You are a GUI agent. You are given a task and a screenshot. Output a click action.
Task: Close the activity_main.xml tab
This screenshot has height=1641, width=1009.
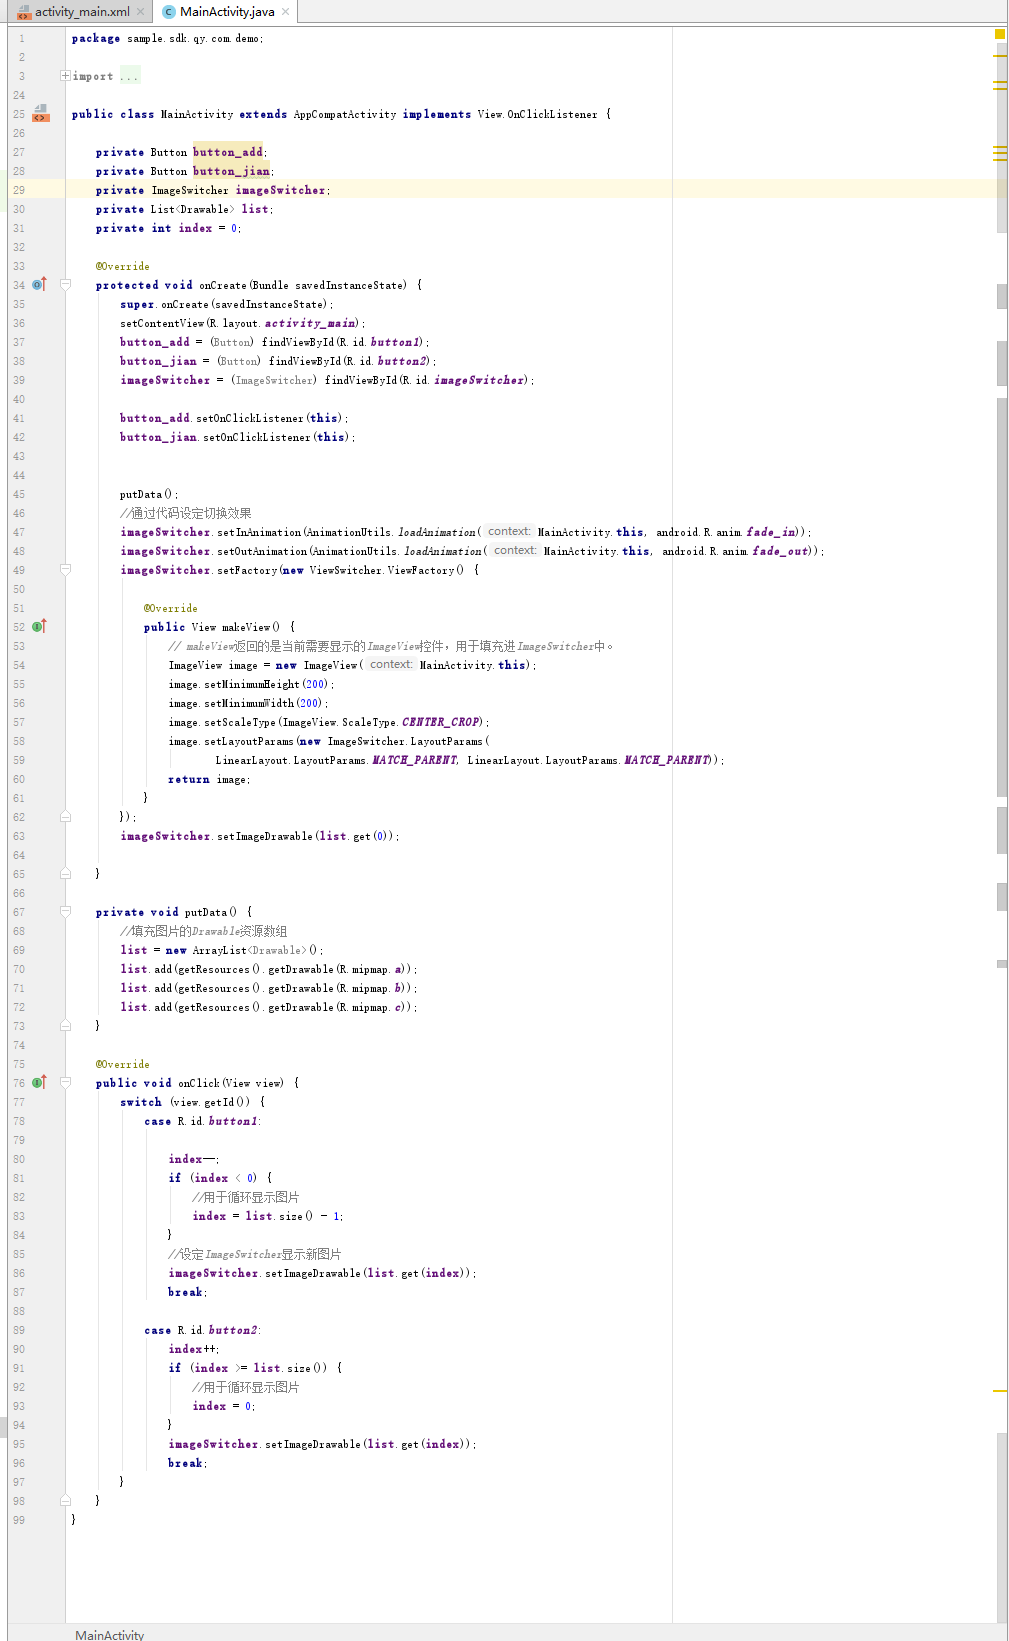tap(141, 12)
